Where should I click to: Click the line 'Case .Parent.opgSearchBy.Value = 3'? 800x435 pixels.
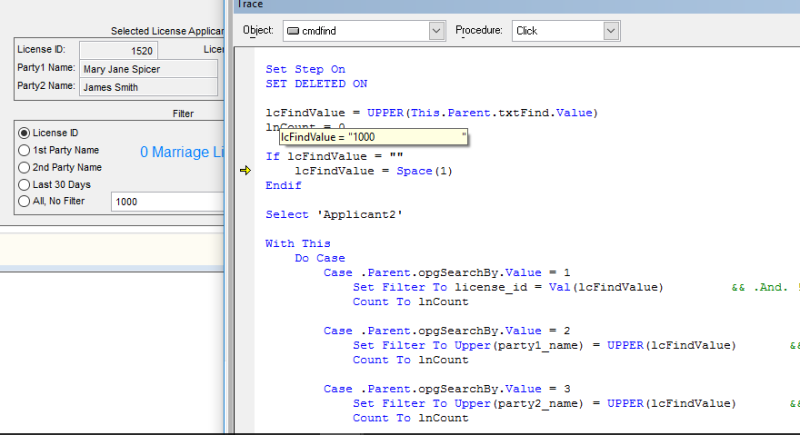tap(447, 389)
